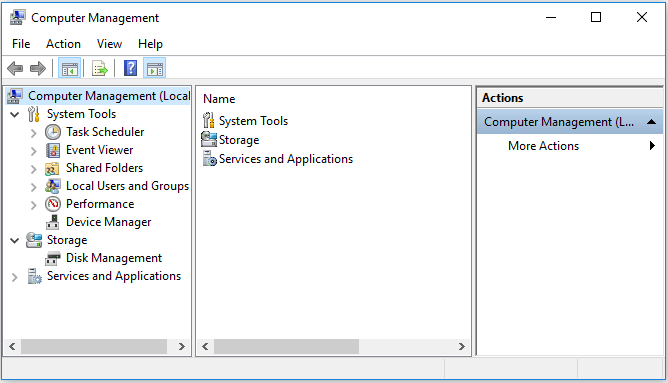668x383 pixels.
Task: Expand the Event Viewer node
Action: tap(34, 151)
